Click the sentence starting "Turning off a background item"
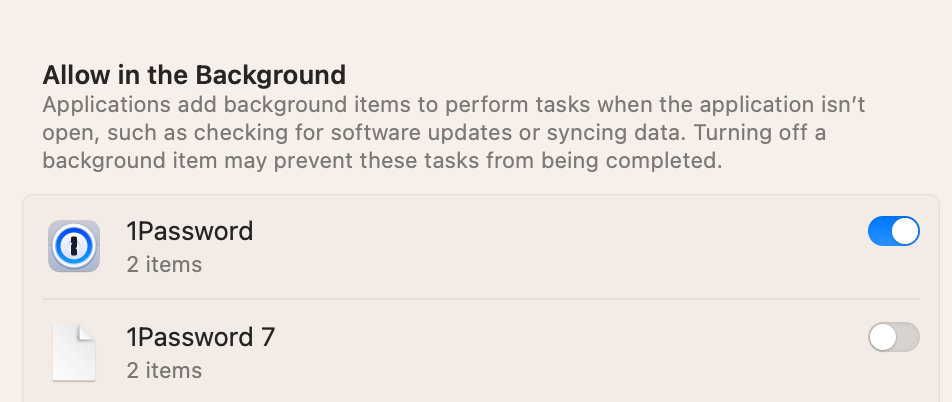952x402 pixels. [x=435, y=146]
